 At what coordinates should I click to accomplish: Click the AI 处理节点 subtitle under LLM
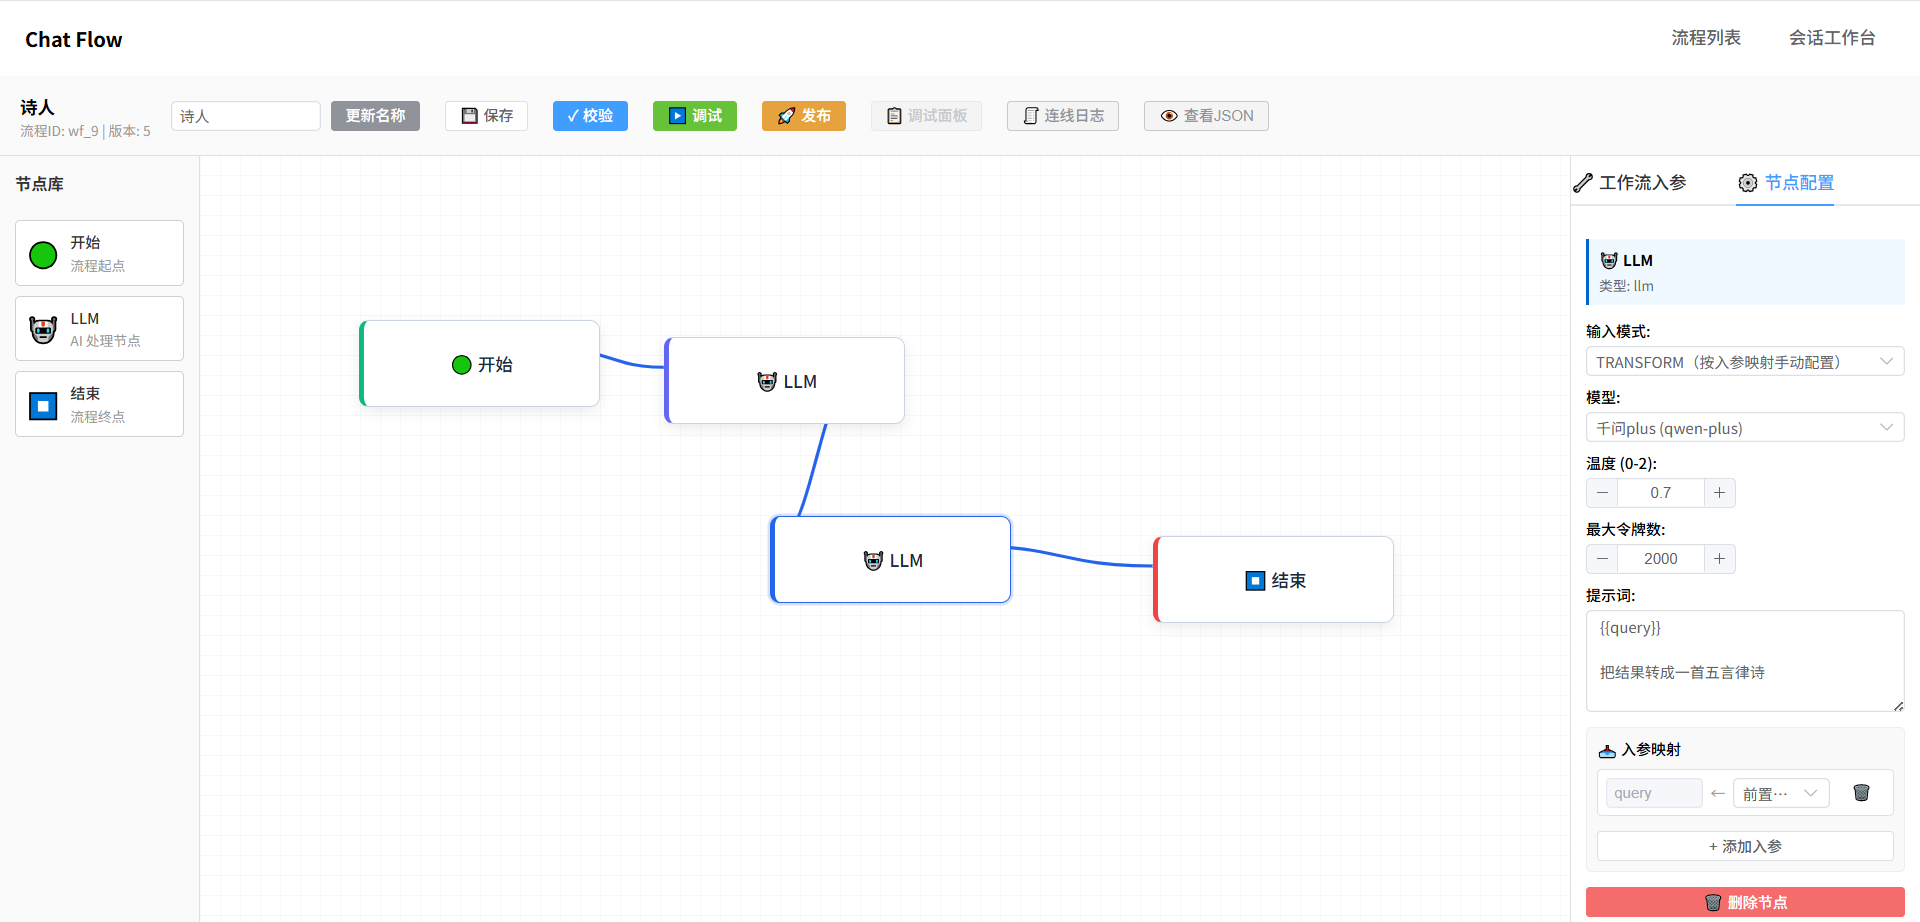(x=105, y=341)
